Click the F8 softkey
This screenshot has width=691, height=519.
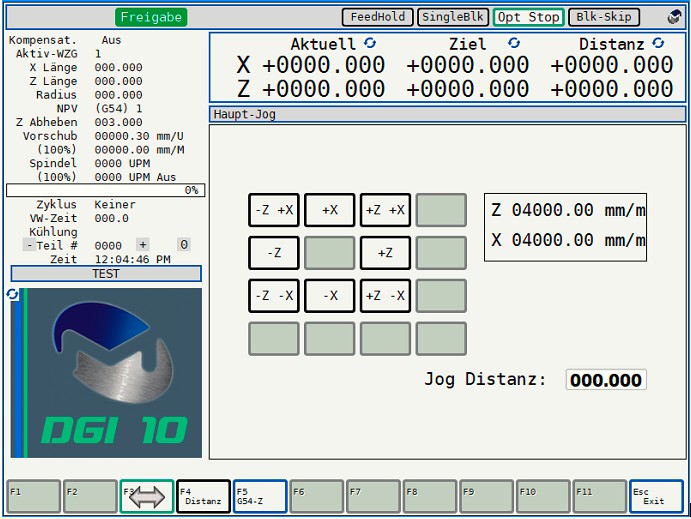tap(430, 497)
